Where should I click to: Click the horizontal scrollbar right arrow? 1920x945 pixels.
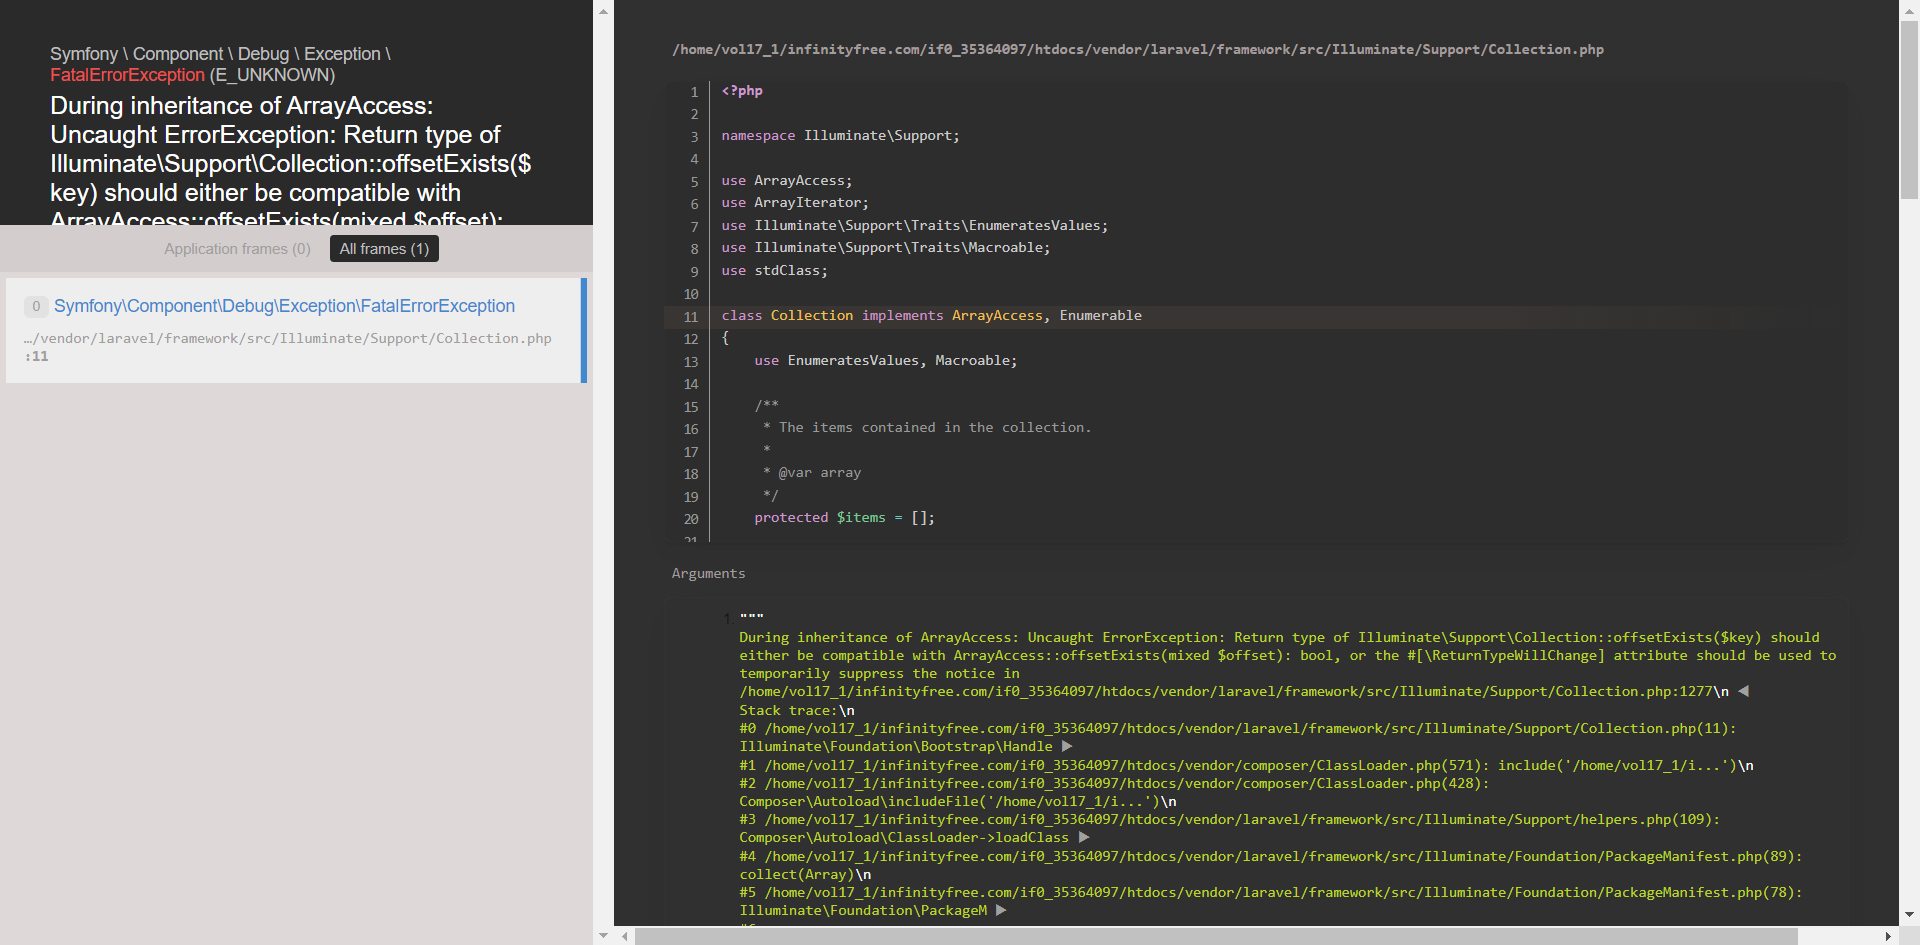pyautogui.click(x=1888, y=936)
